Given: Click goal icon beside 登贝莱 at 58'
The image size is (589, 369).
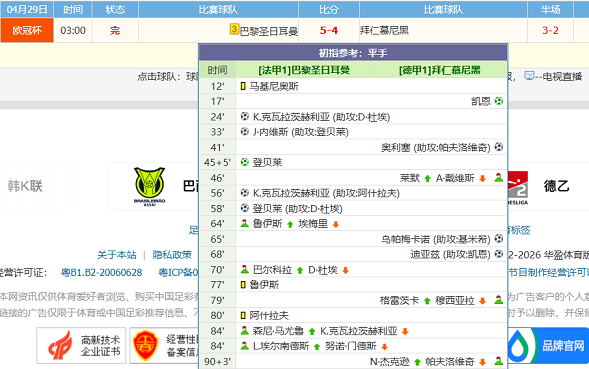Looking at the screenshot, I should click(245, 208).
